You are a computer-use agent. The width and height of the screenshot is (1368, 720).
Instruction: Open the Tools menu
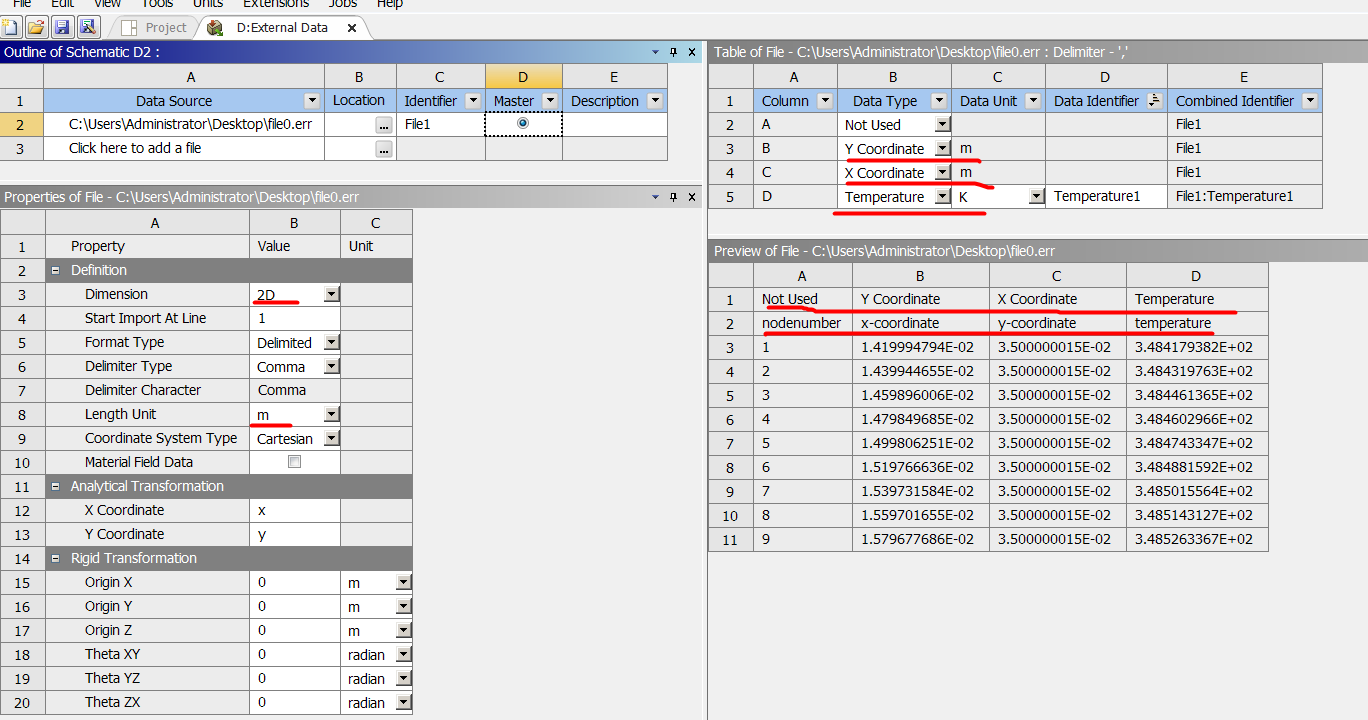(x=158, y=4)
